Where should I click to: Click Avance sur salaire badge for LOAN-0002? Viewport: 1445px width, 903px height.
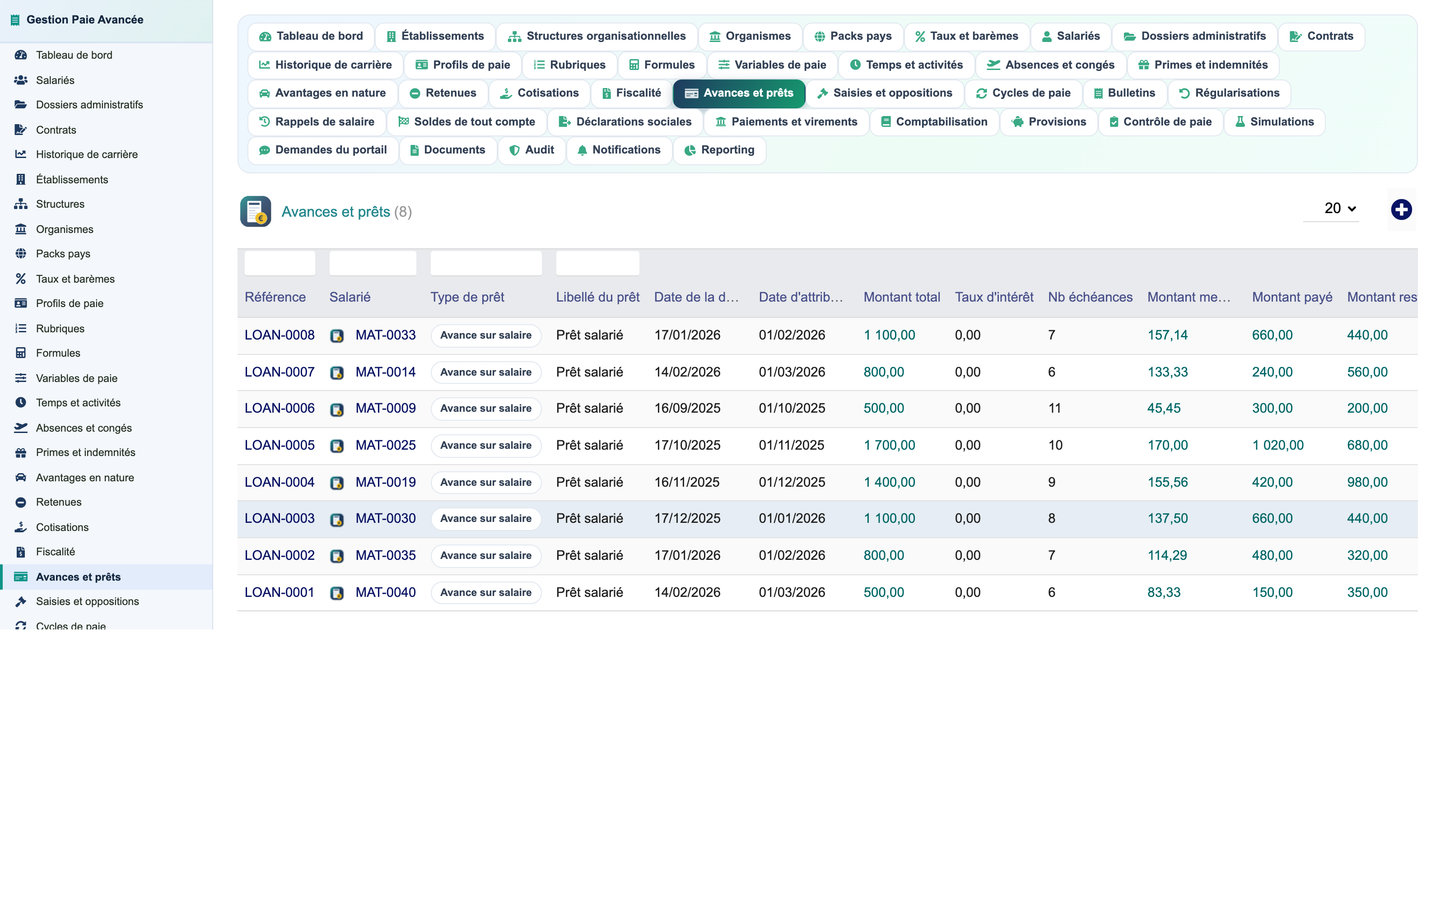486,556
